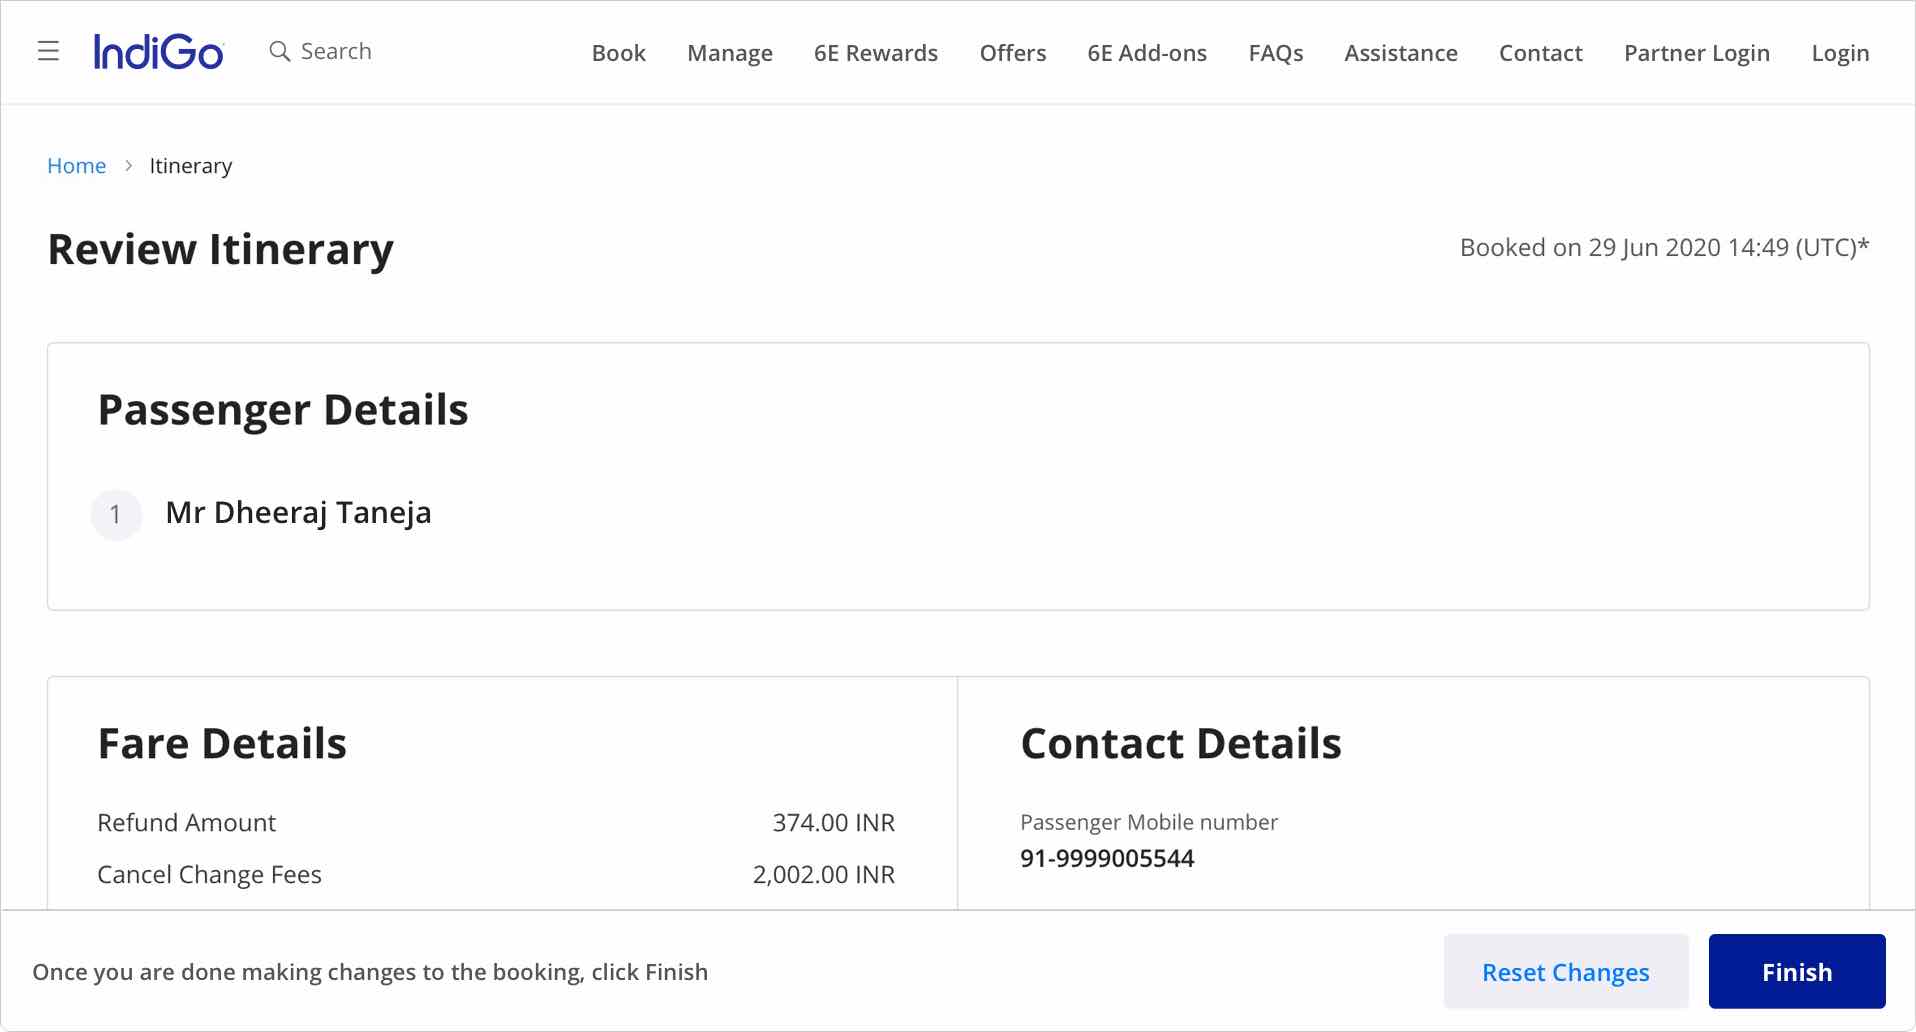Open the hamburger navigation menu

click(47, 51)
